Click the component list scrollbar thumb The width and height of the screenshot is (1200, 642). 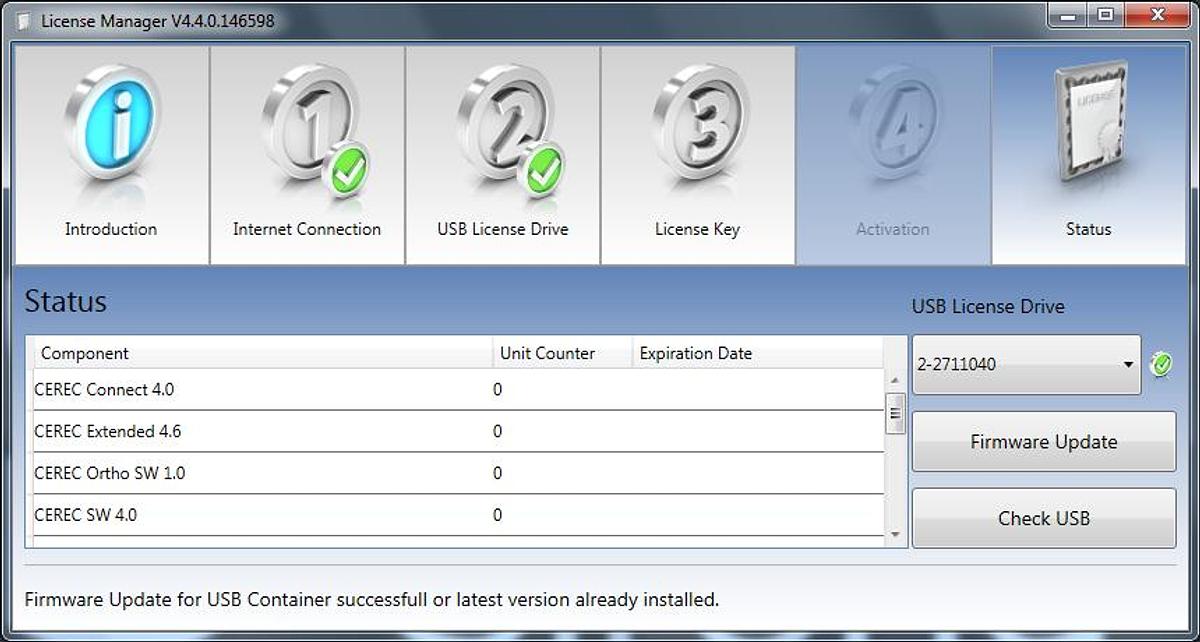click(895, 413)
